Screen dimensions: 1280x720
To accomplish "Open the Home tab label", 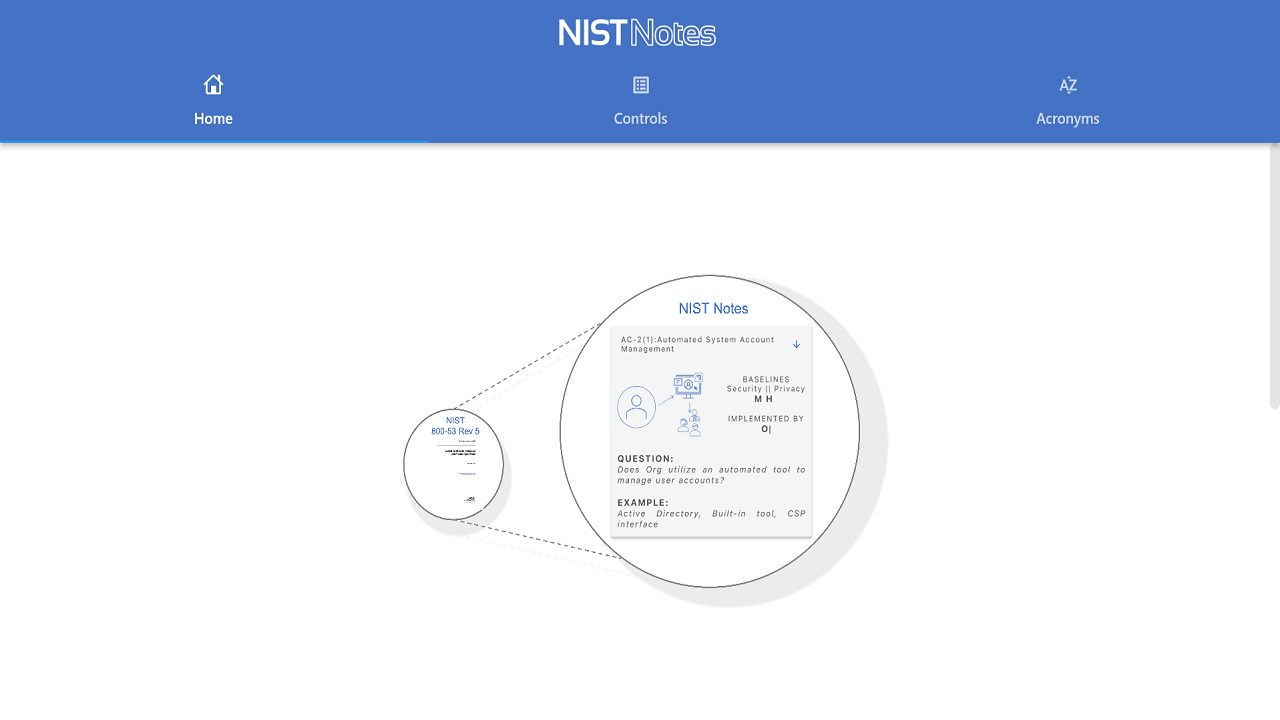I will click(x=213, y=118).
